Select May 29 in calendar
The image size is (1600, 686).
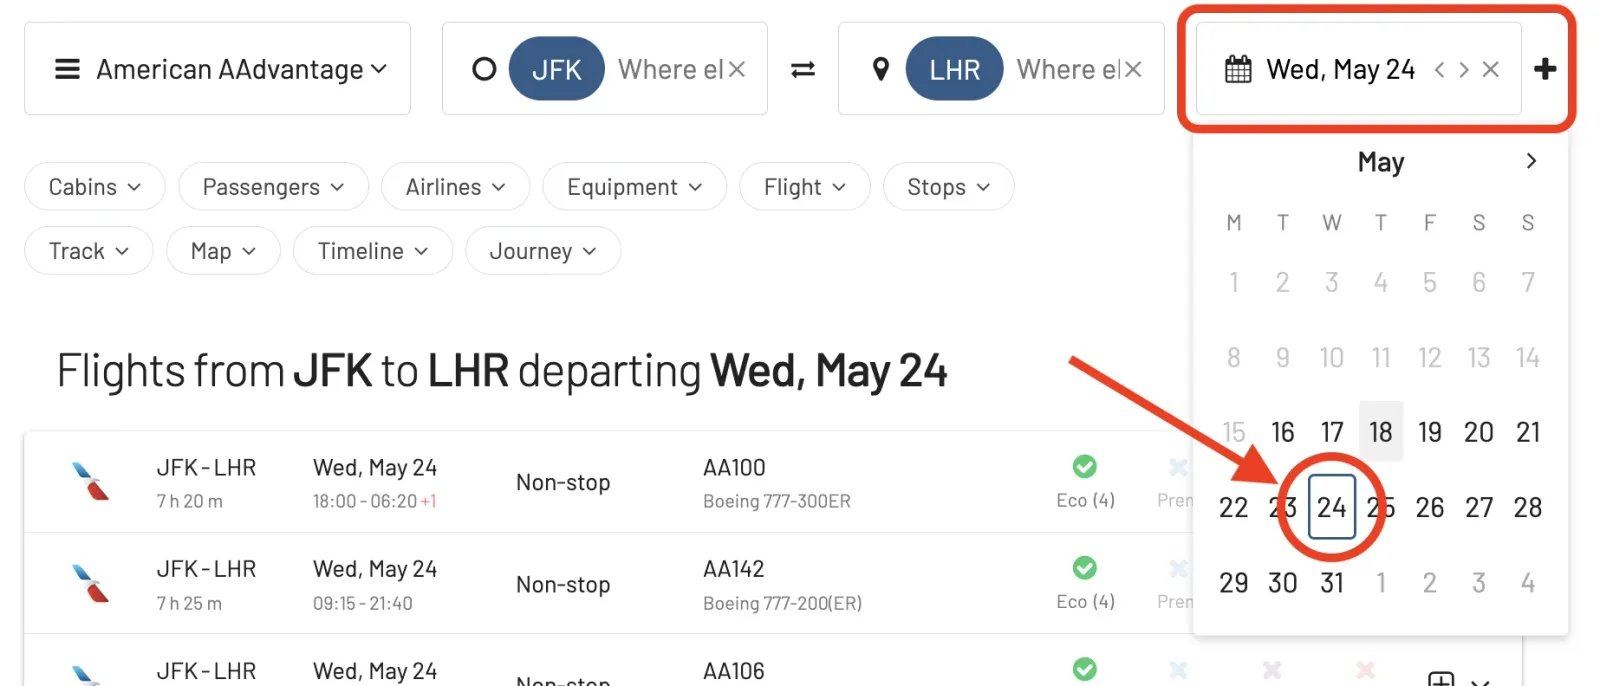(1234, 583)
